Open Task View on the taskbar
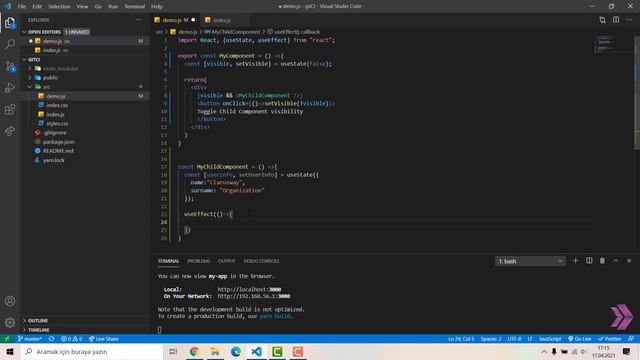The width and height of the screenshot is (640, 360). click(173, 351)
